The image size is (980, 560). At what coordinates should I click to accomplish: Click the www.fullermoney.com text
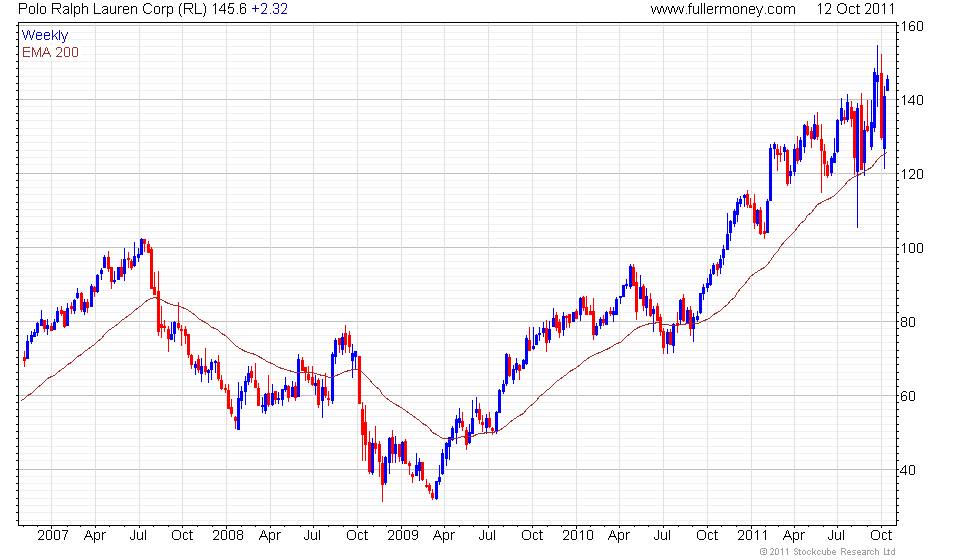point(723,9)
